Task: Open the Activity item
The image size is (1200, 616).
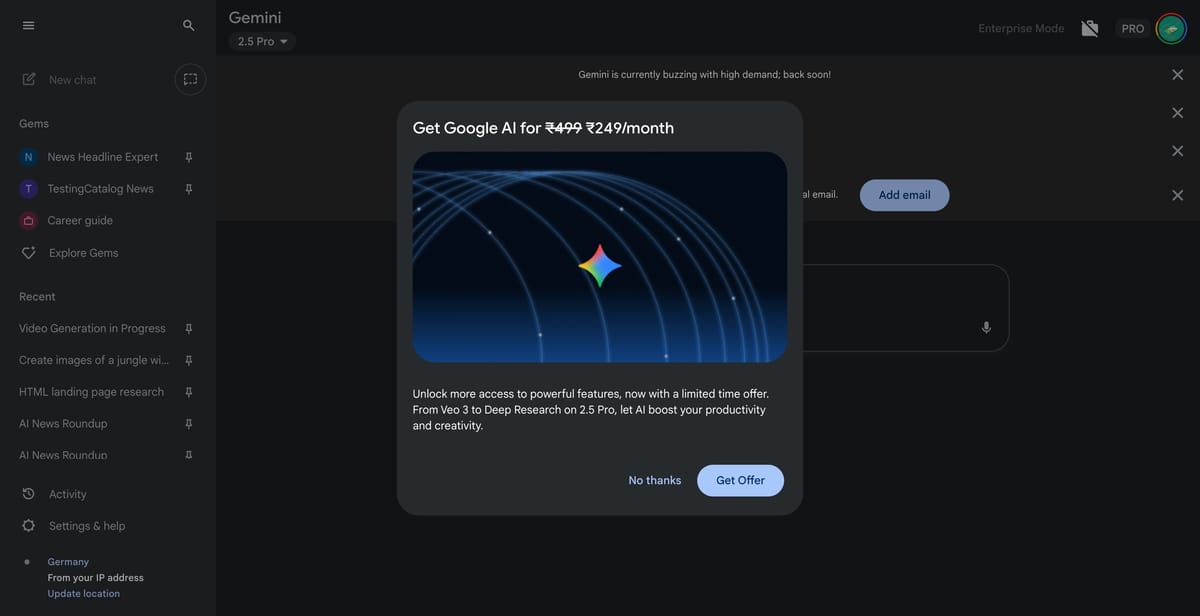Action: pos(67,494)
